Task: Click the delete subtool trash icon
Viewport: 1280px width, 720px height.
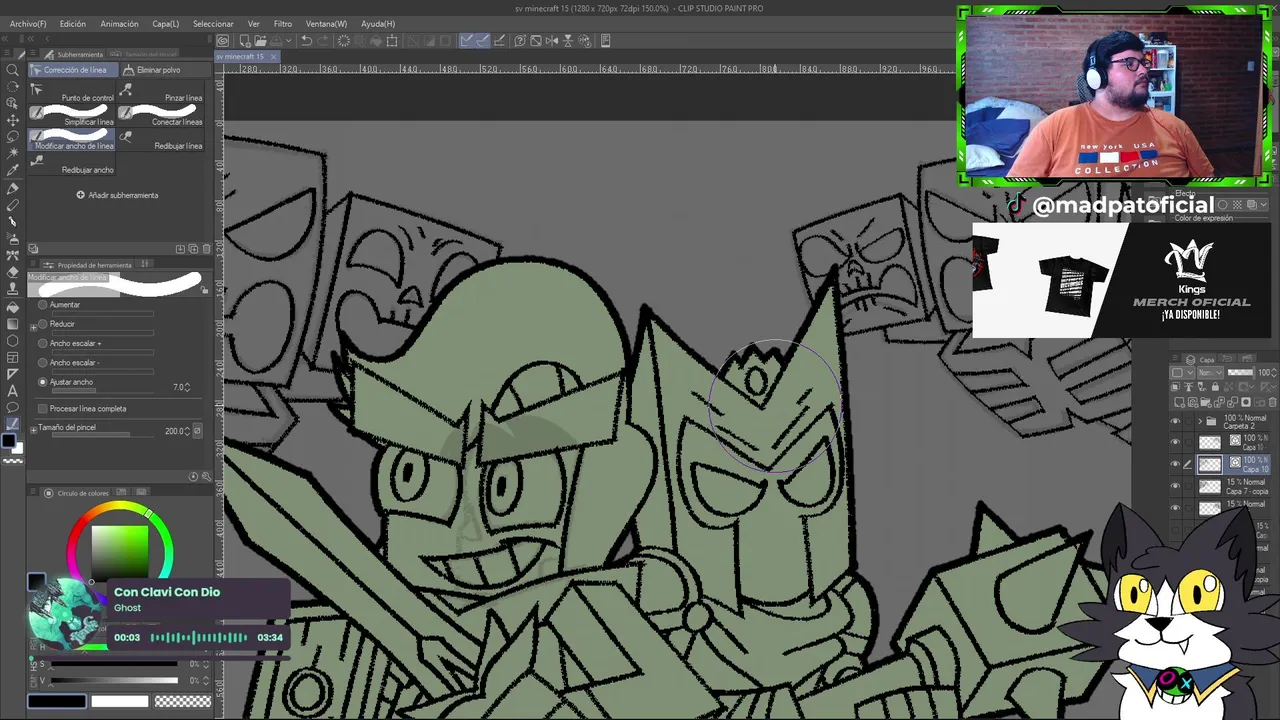Action: pyautogui.click(x=207, y=248)
